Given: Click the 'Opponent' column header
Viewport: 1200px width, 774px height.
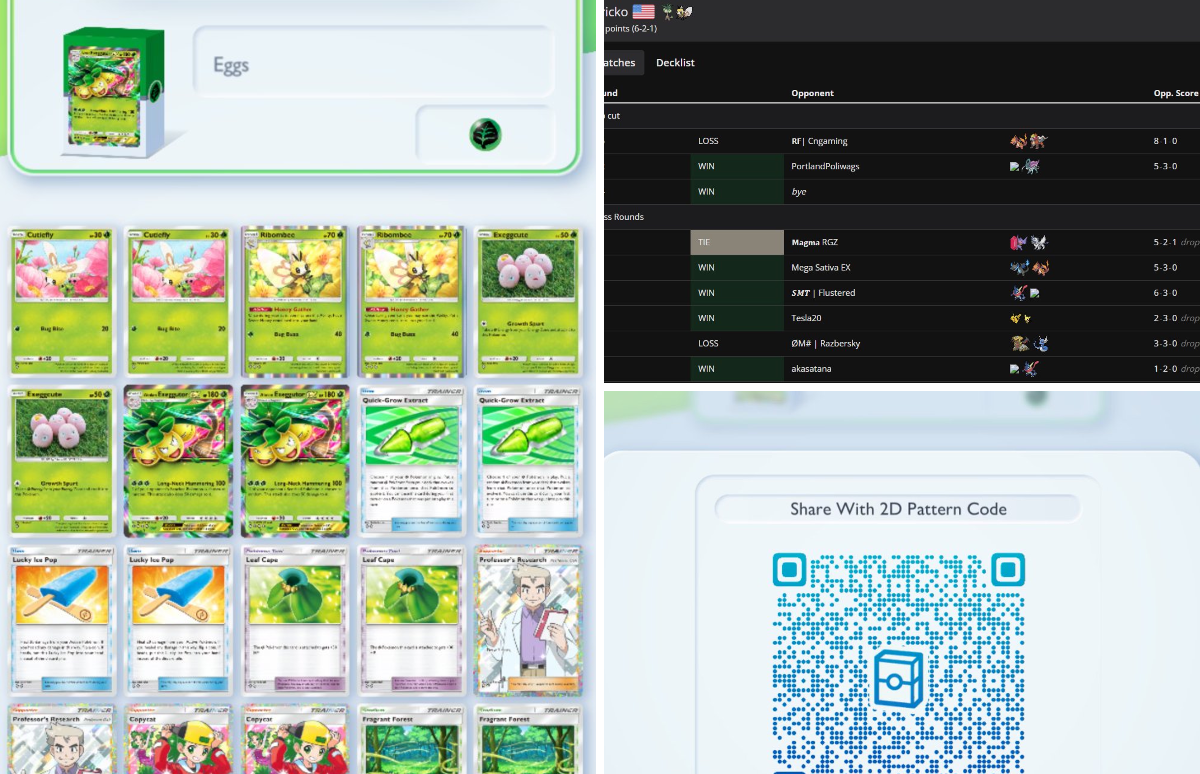Looking at the screenshot, I should point(812,93).
